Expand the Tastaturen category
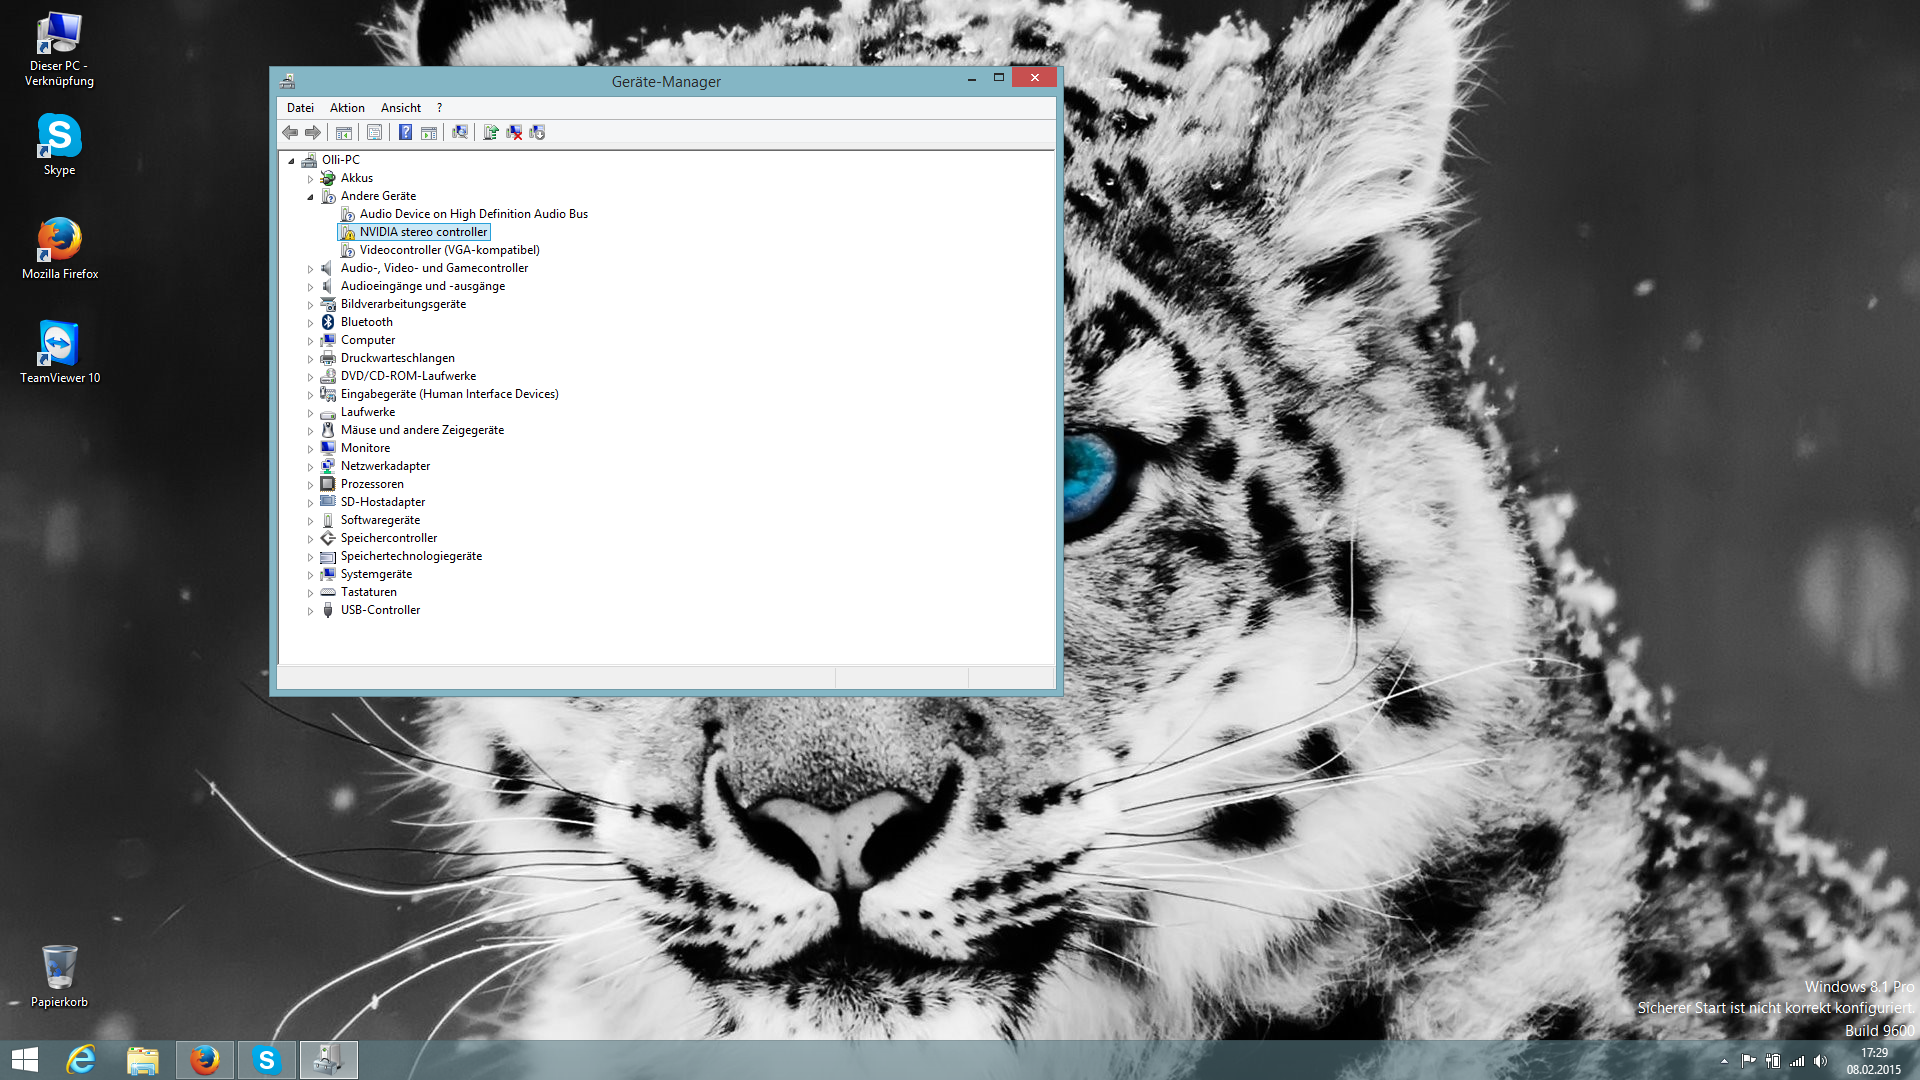The width and height of the screenshot is (1920, 1080). 310,593
